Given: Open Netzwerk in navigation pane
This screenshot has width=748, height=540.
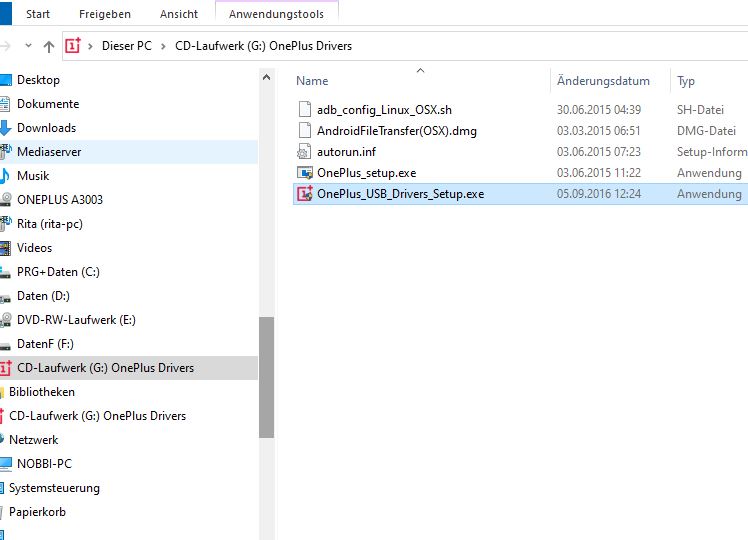Looking at the screenshot, I should 33,439.
